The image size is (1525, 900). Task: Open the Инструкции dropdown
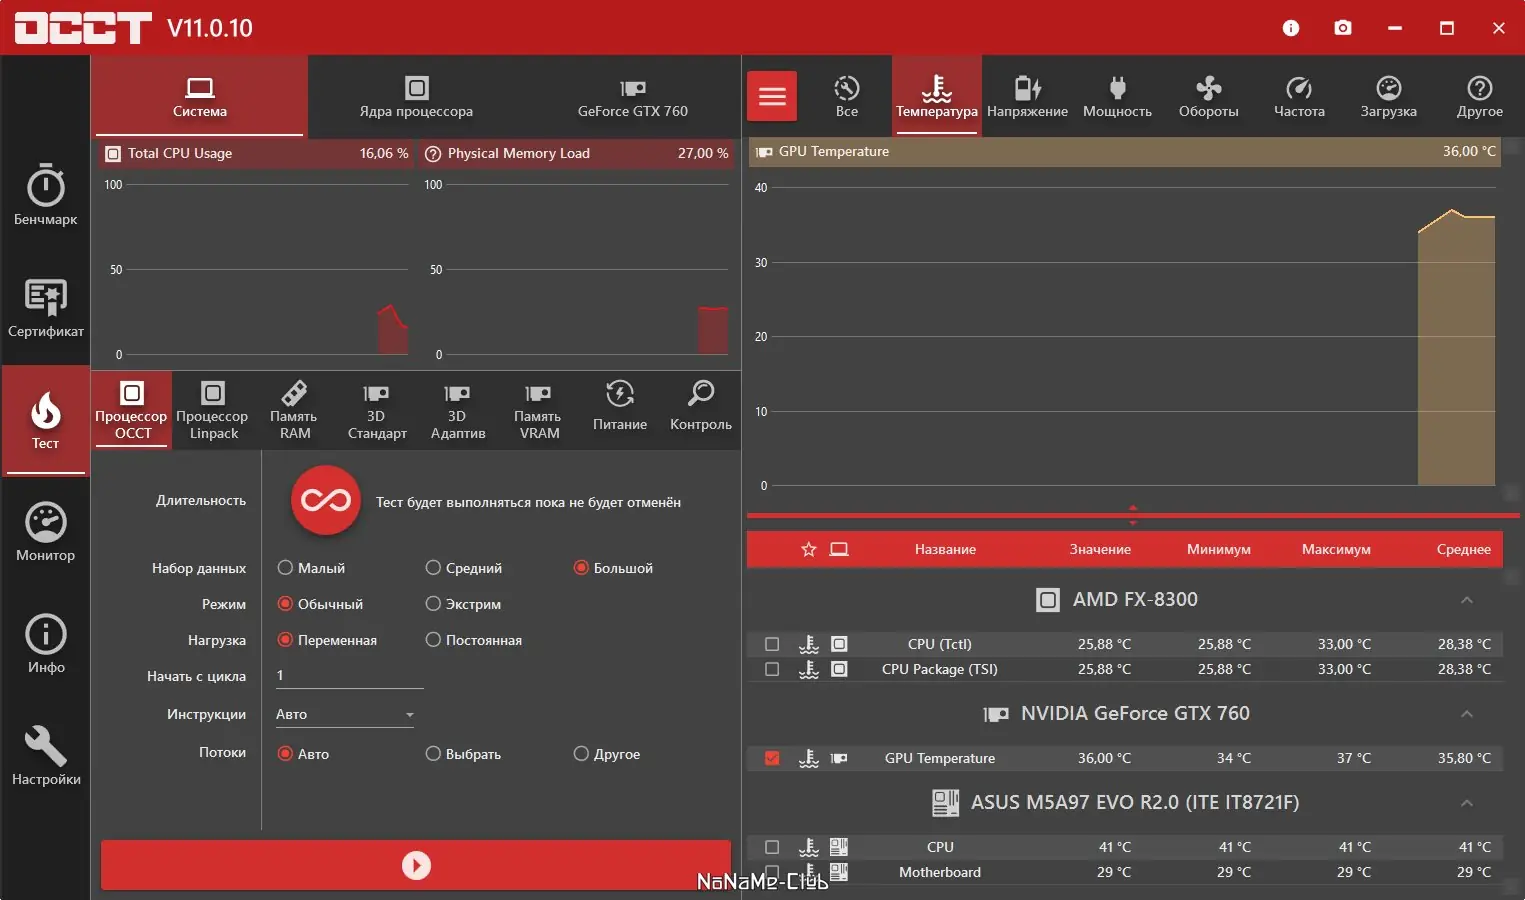(x=345, y=714)
